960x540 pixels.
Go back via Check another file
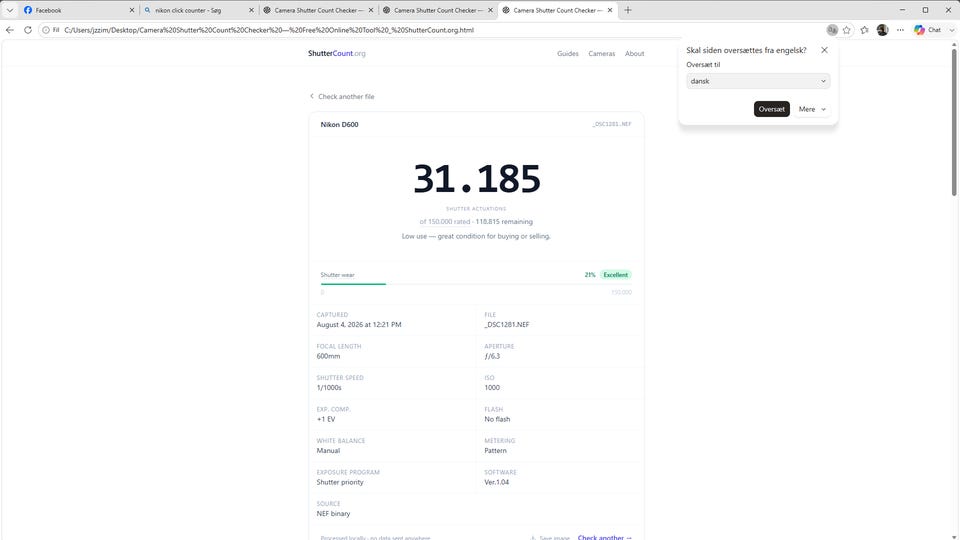point(342,97)
